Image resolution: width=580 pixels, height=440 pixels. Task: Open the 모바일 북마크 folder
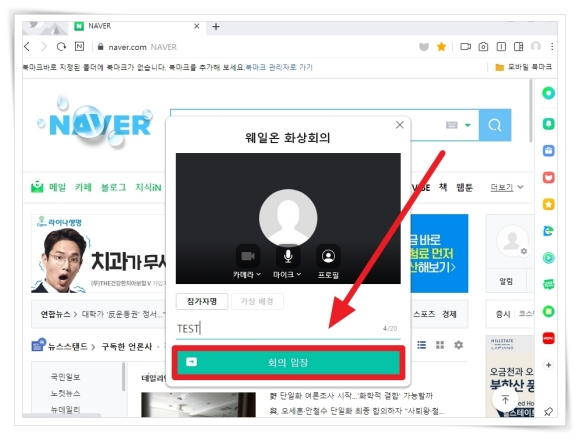coord(524,67)
